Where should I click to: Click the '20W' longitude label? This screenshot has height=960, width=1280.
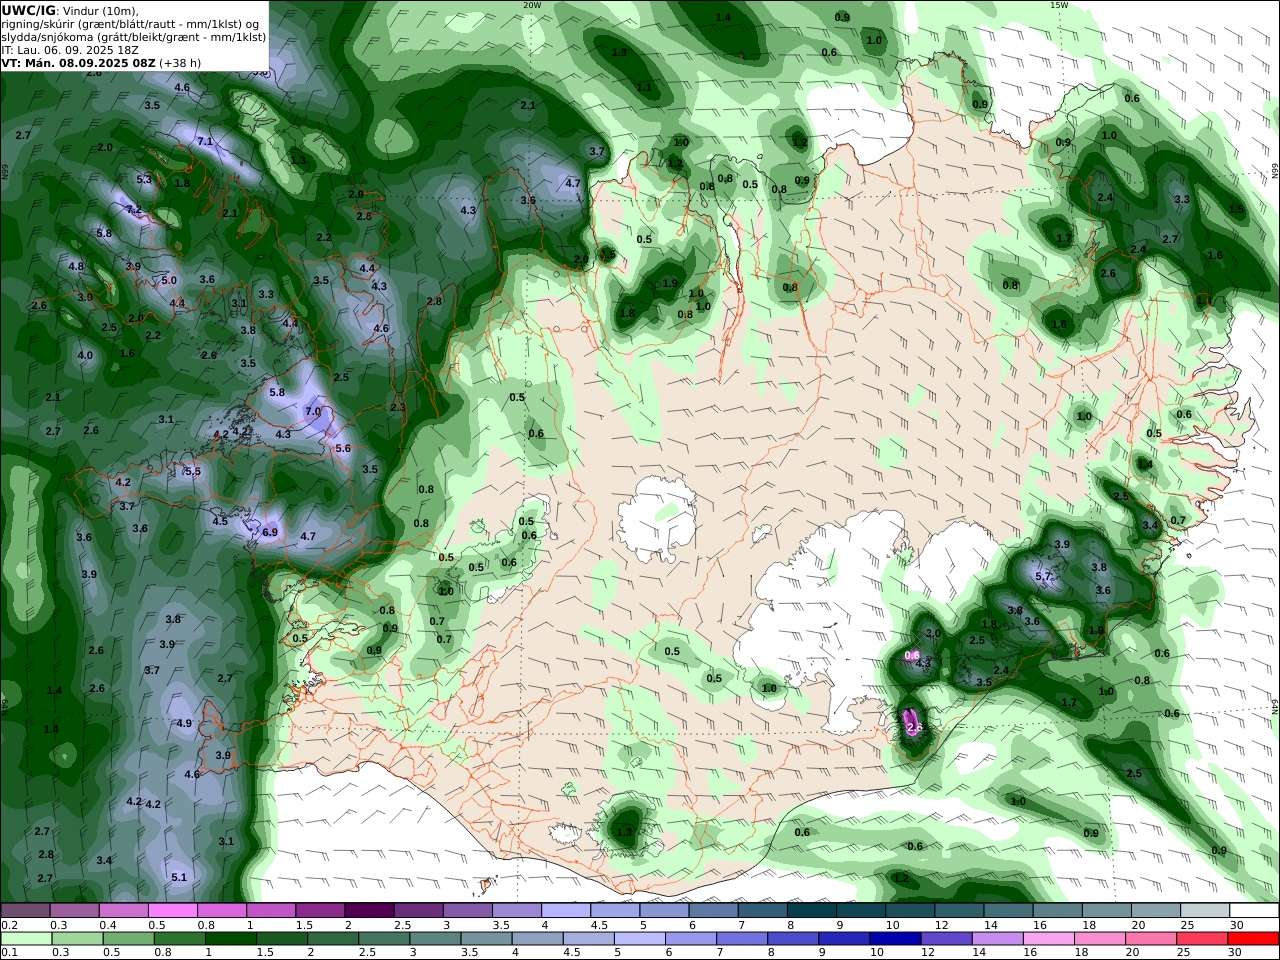pos(532,5)
